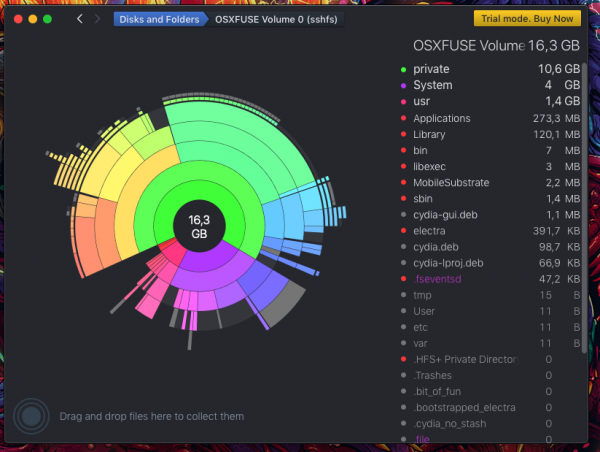Image resolution: width=600 pixels, height=452 pixels.
Task: Click the red dot beside Library
Action: click(x=403, y=134)
